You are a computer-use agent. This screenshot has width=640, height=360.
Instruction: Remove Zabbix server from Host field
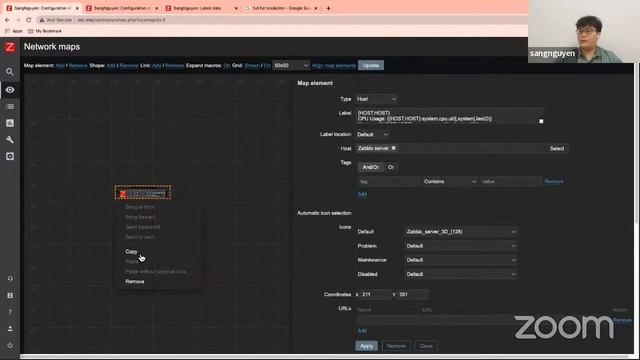coord(393,148)
